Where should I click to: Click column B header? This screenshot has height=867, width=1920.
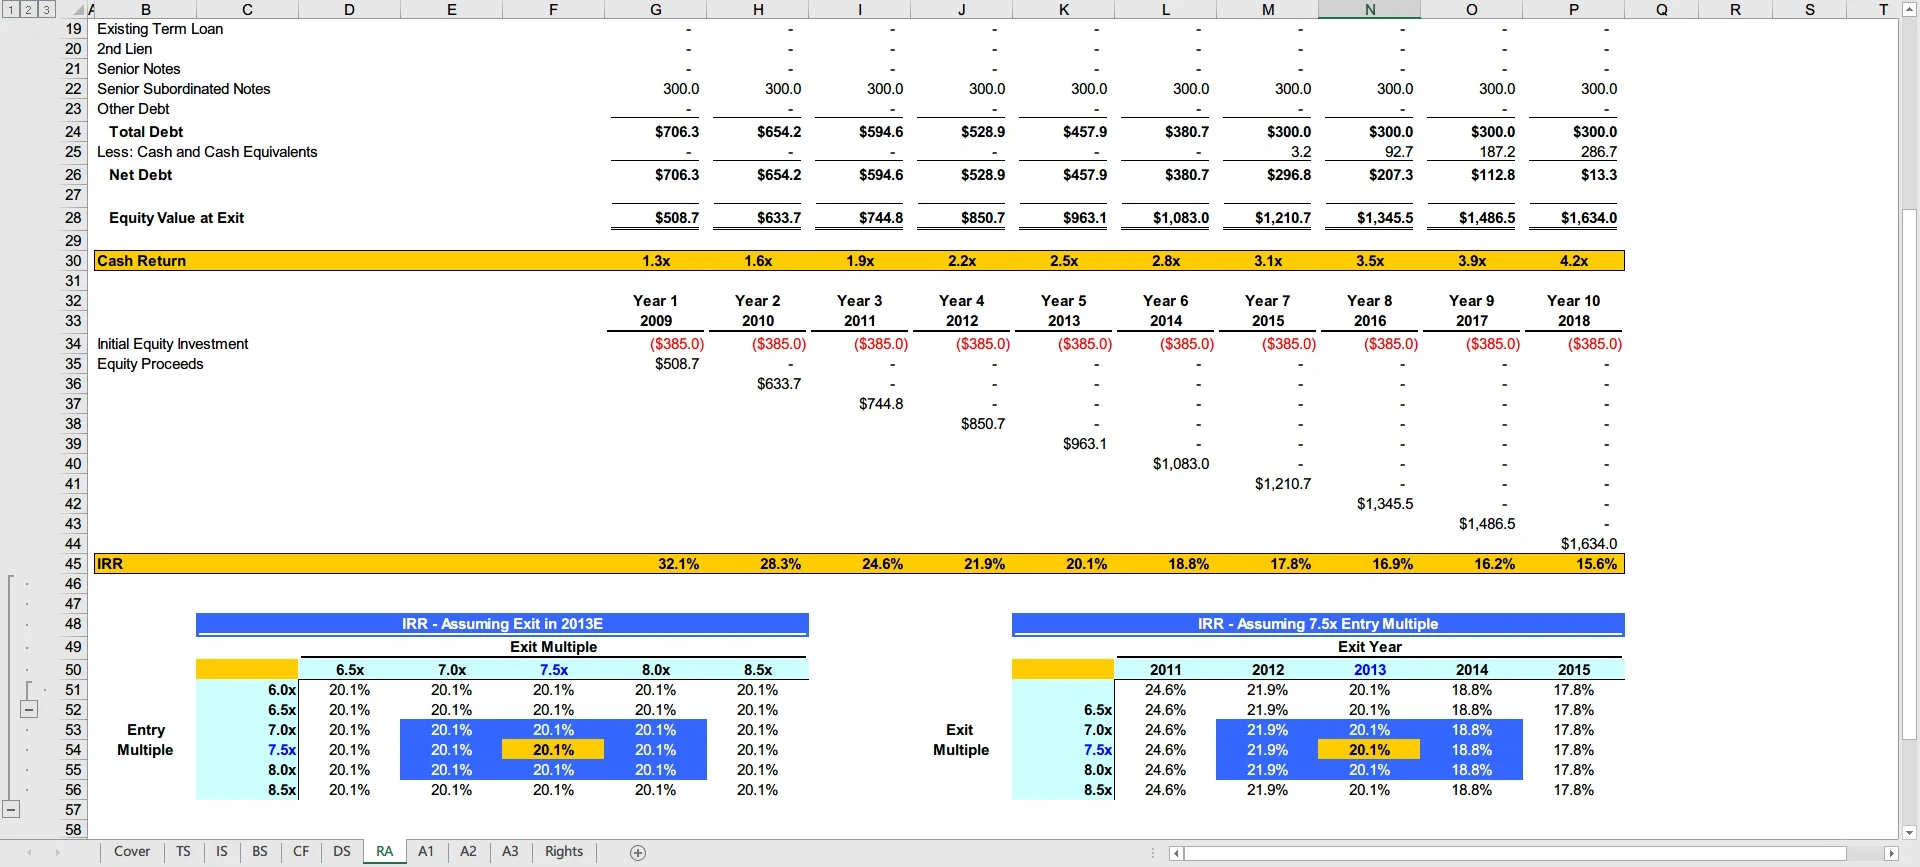pos(146,9)
